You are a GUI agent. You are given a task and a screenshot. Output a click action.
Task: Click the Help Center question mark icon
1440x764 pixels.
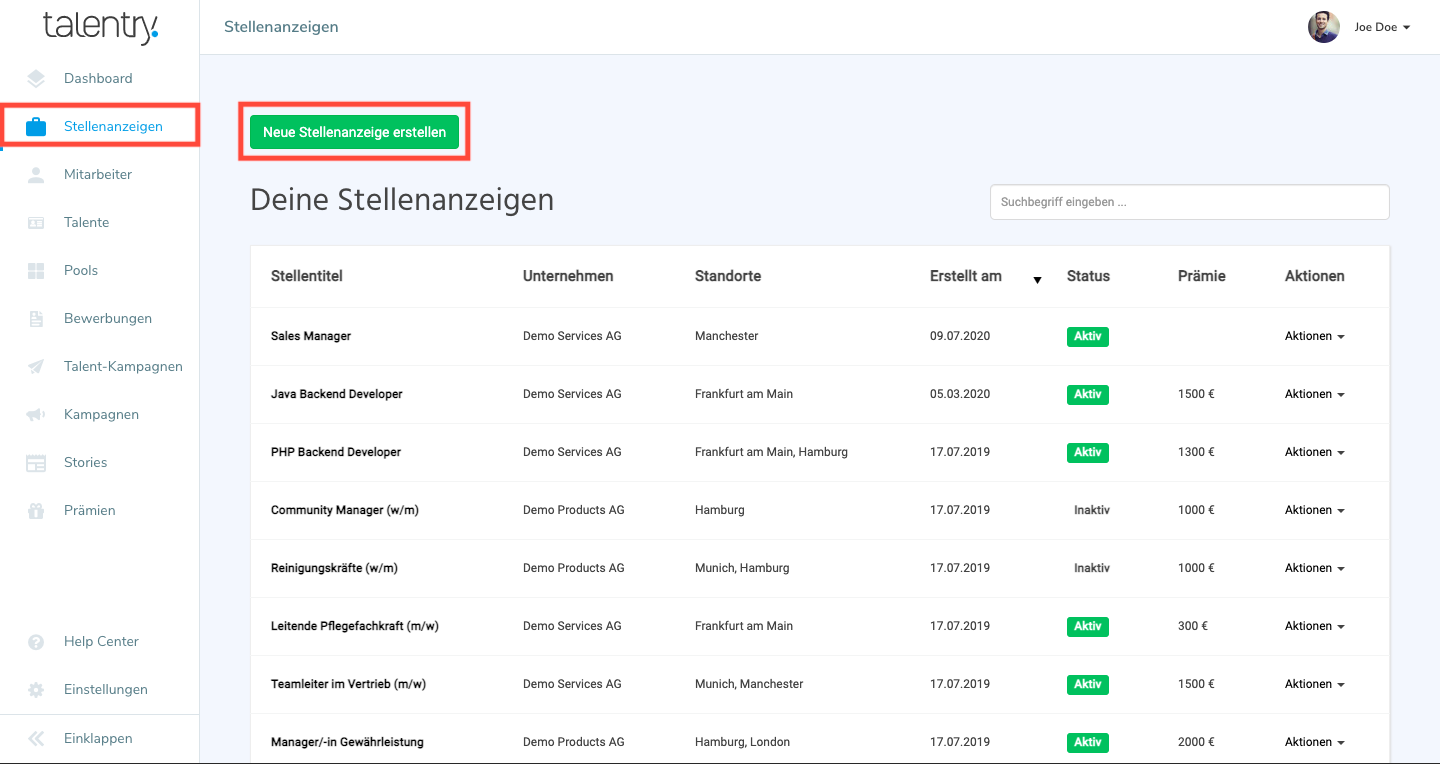[x=36, y=642]
